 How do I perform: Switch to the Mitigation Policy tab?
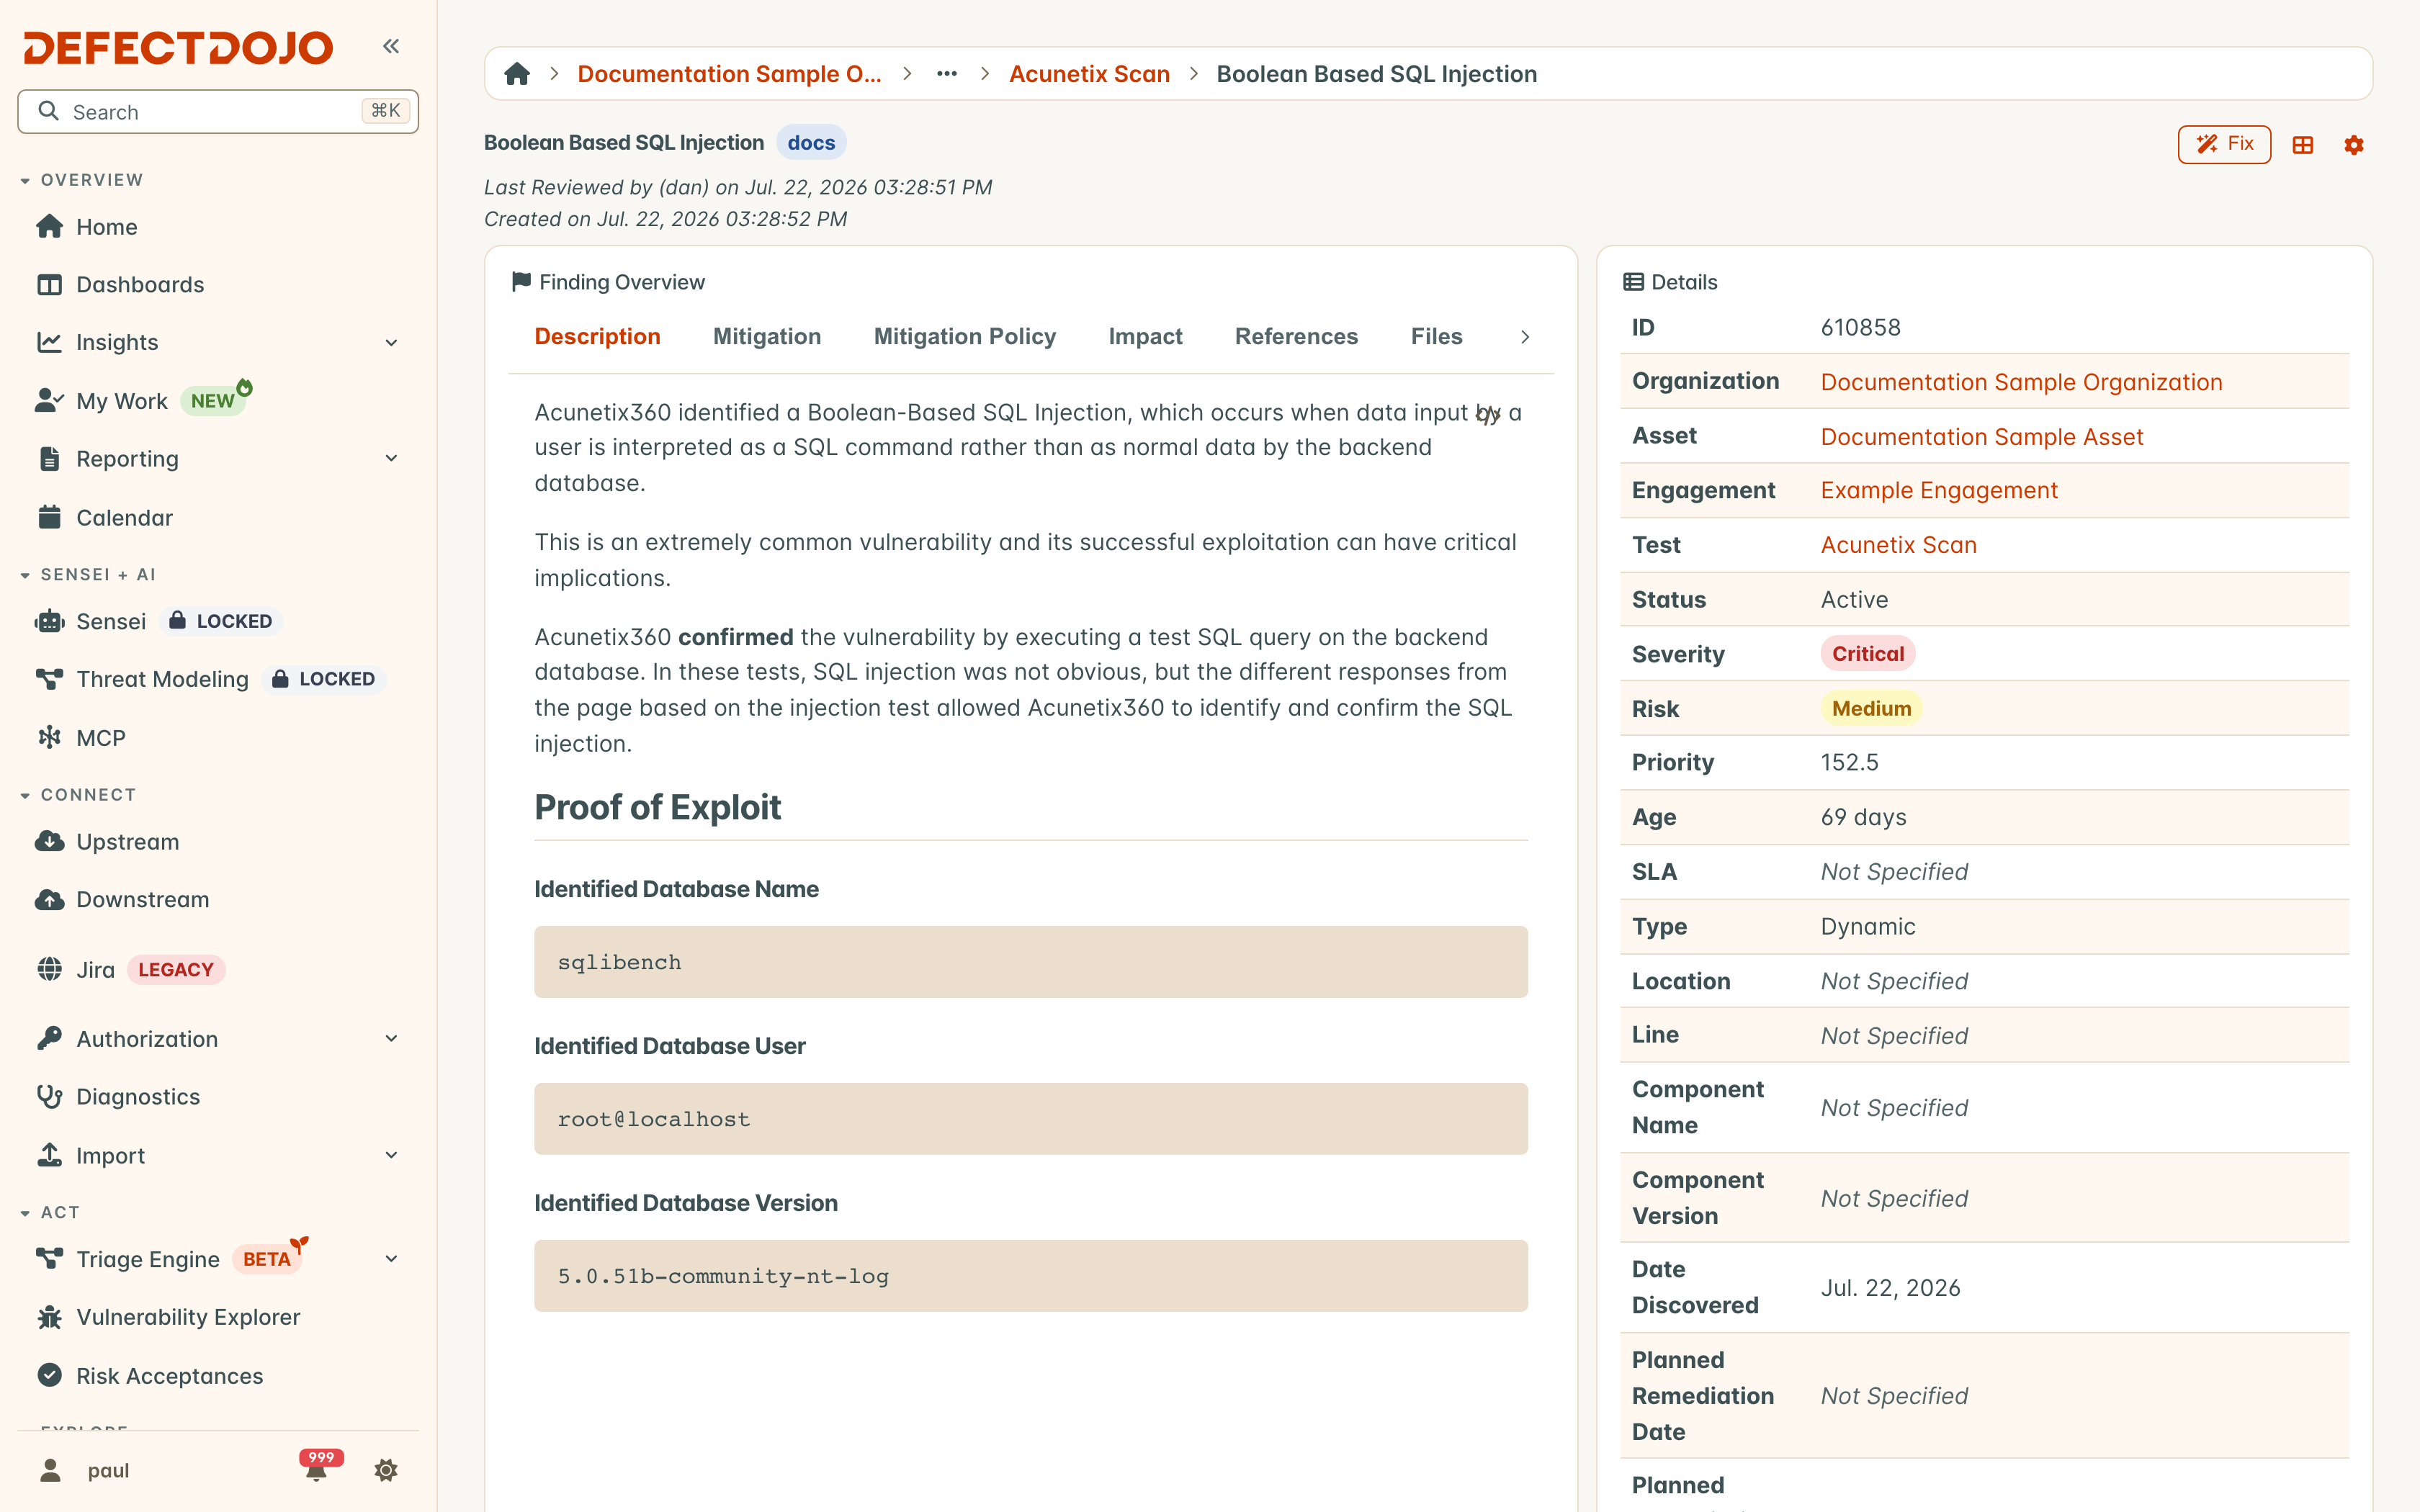964,337
